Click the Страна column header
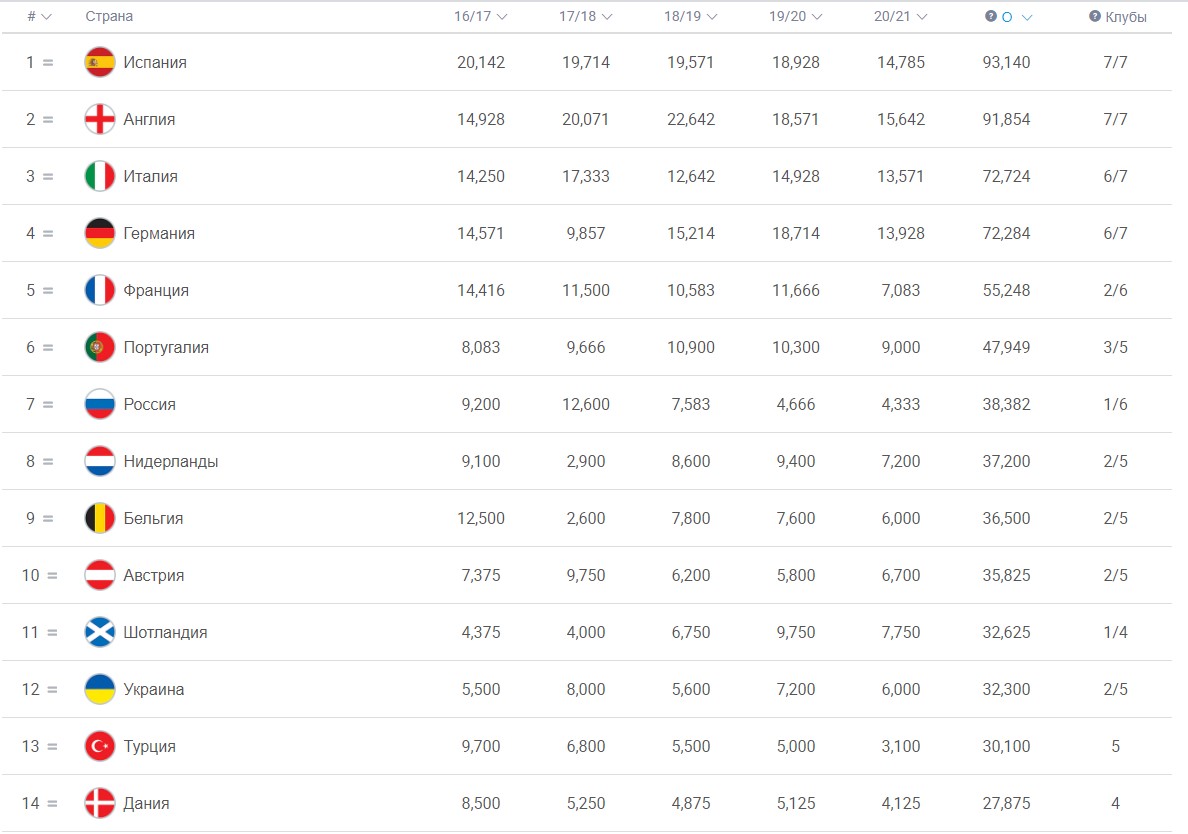 109,16
